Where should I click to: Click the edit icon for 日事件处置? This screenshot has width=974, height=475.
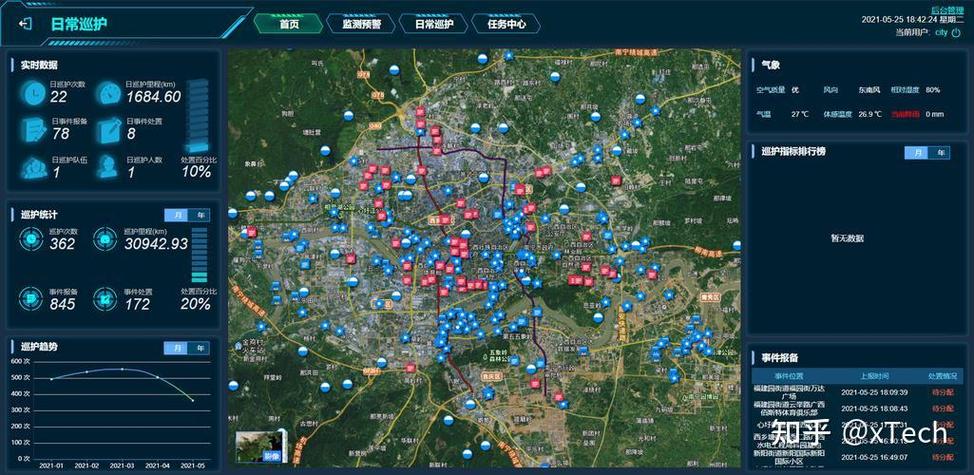tap(109, 129)
